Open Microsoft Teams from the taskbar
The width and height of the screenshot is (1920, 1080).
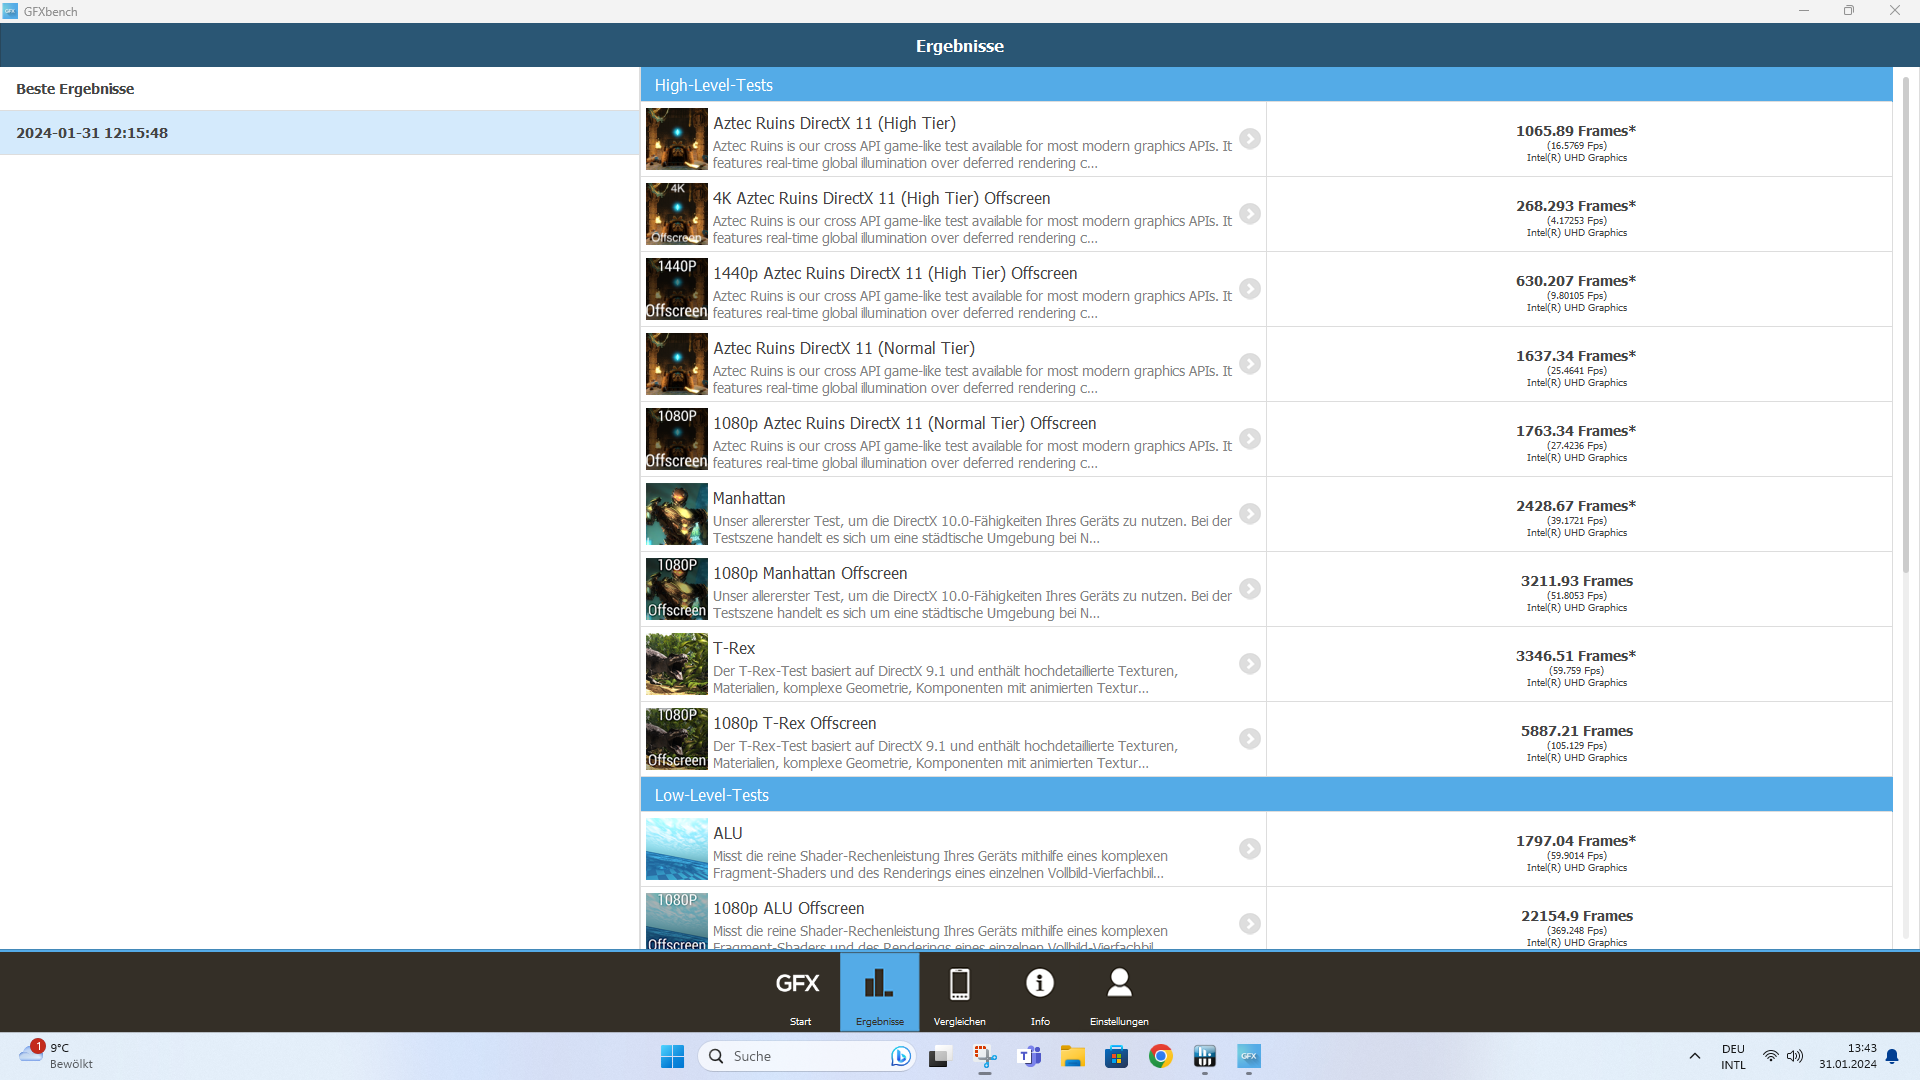[x=1029, y=1056]
